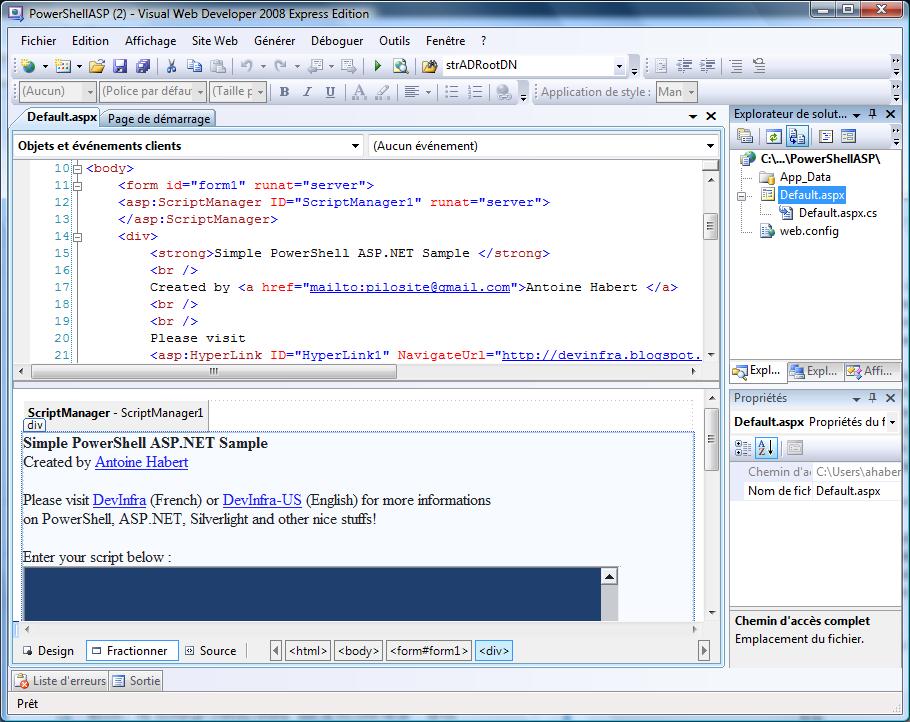Open the Taille font size dropdown
This screenshot has height=722, width=910.
coord(261,92)
